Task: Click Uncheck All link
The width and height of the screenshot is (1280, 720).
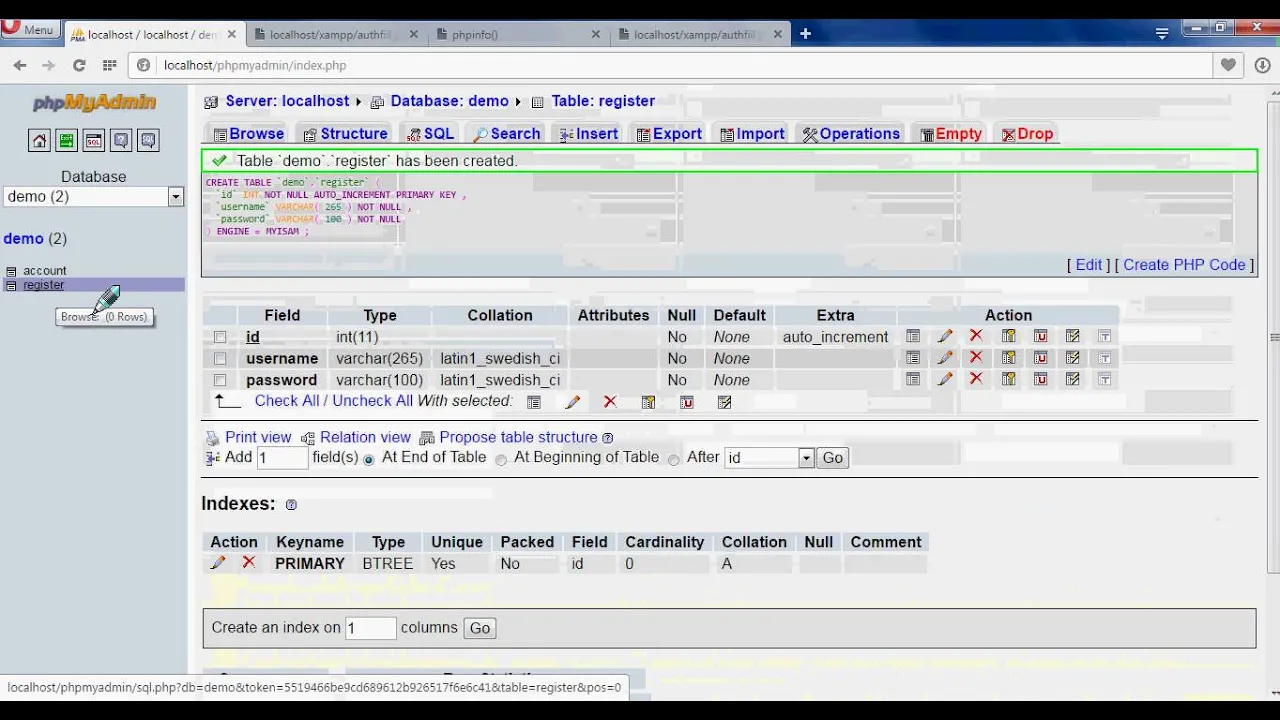Action: tap(372, 401)
